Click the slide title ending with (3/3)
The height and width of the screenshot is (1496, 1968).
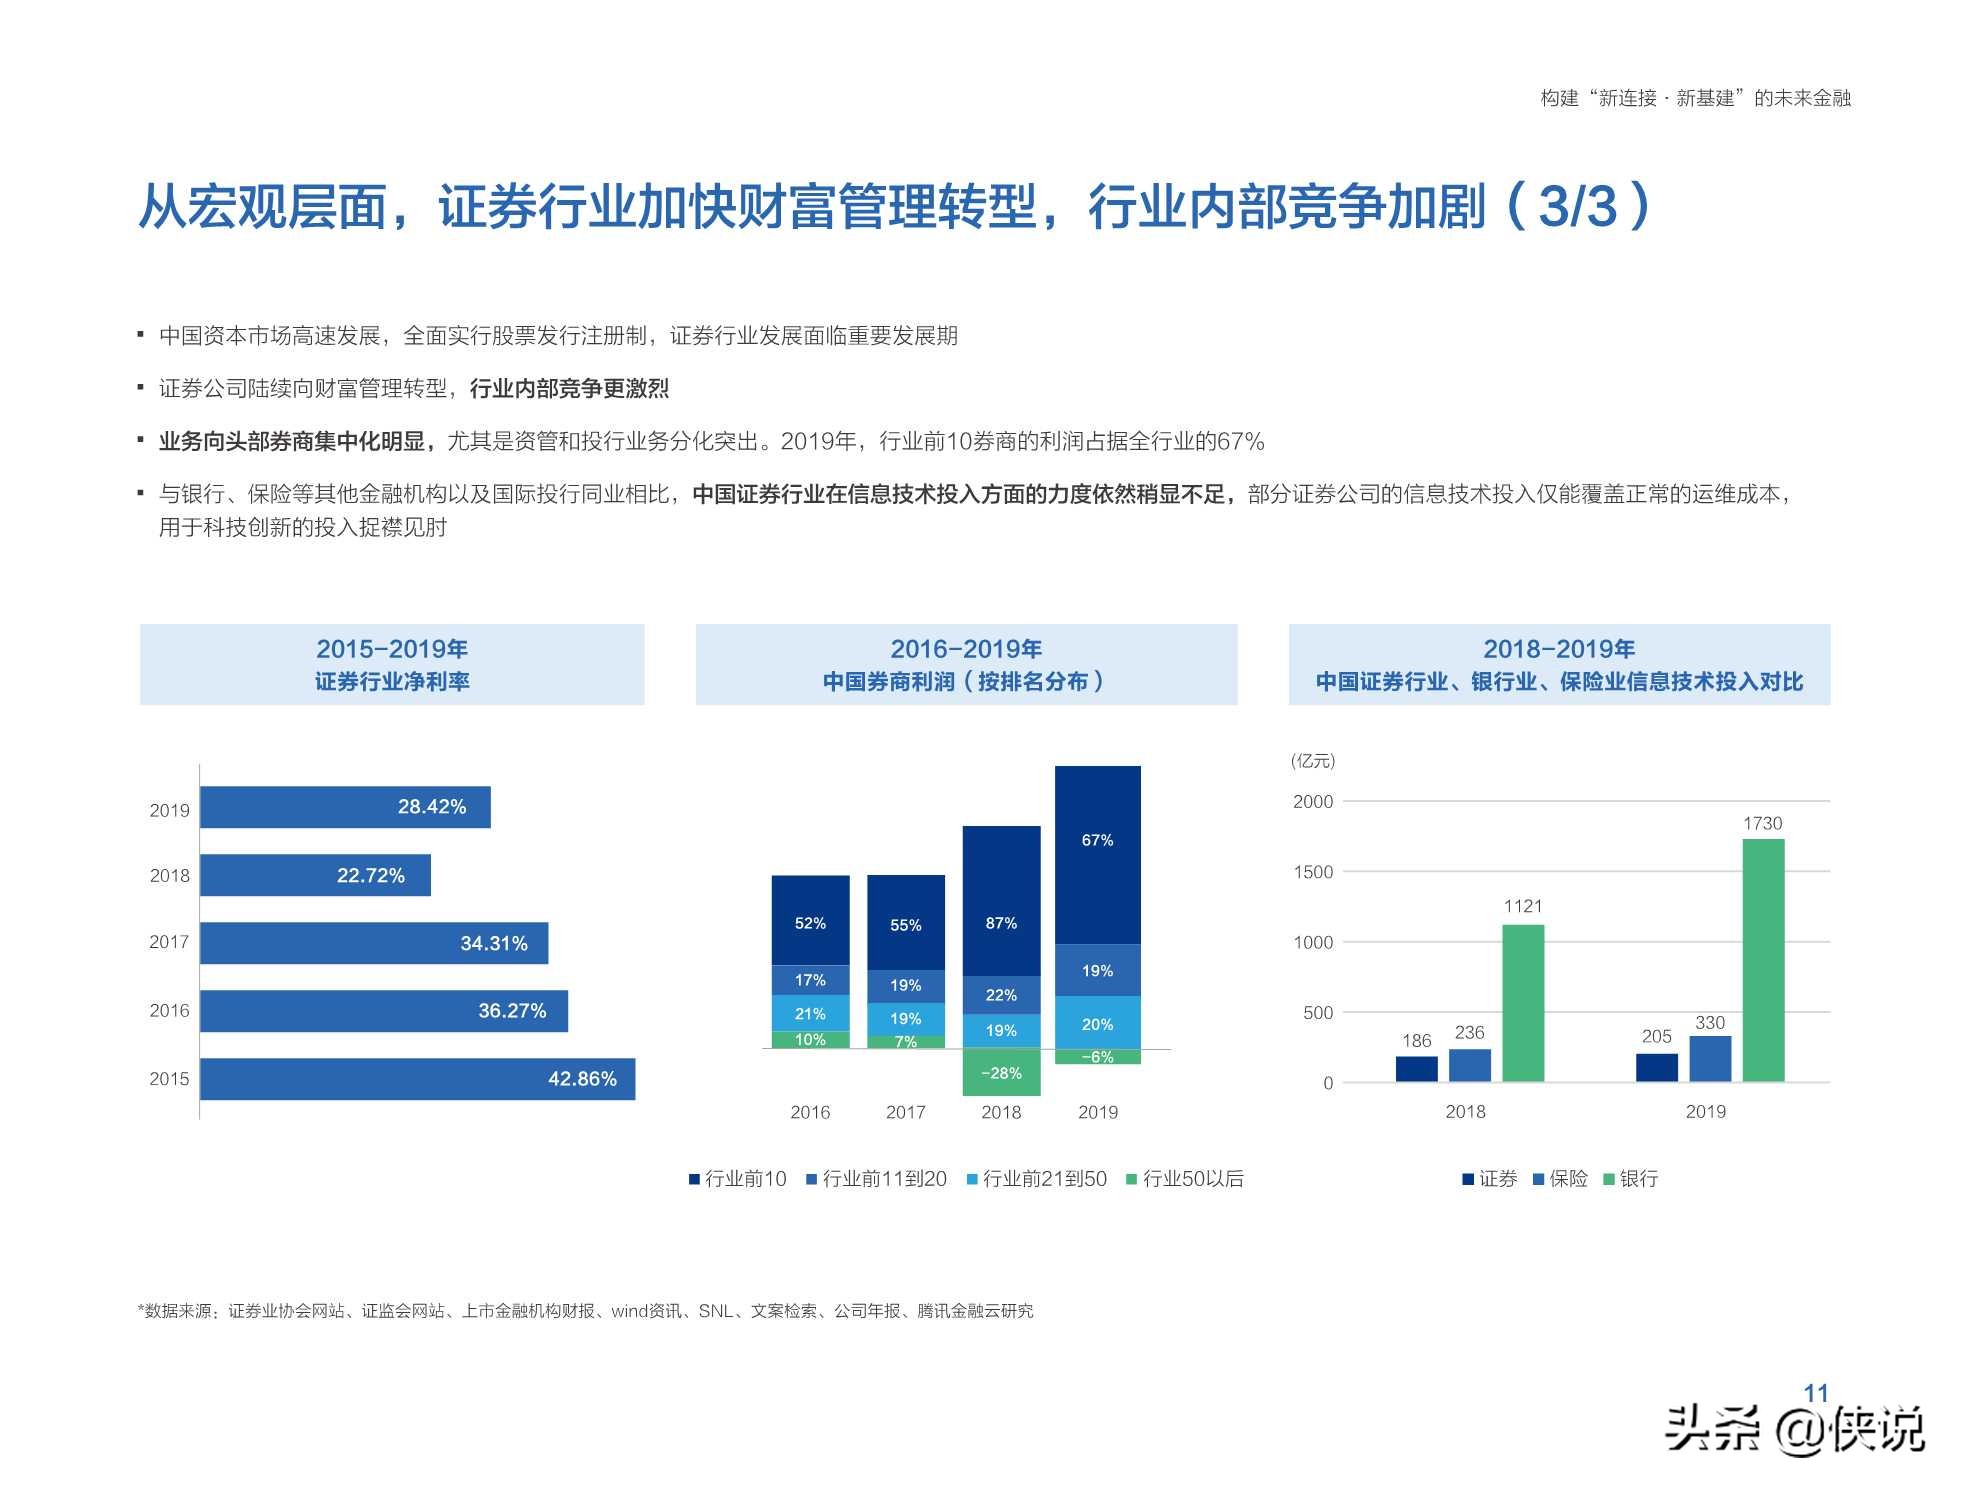pos(895,206)
